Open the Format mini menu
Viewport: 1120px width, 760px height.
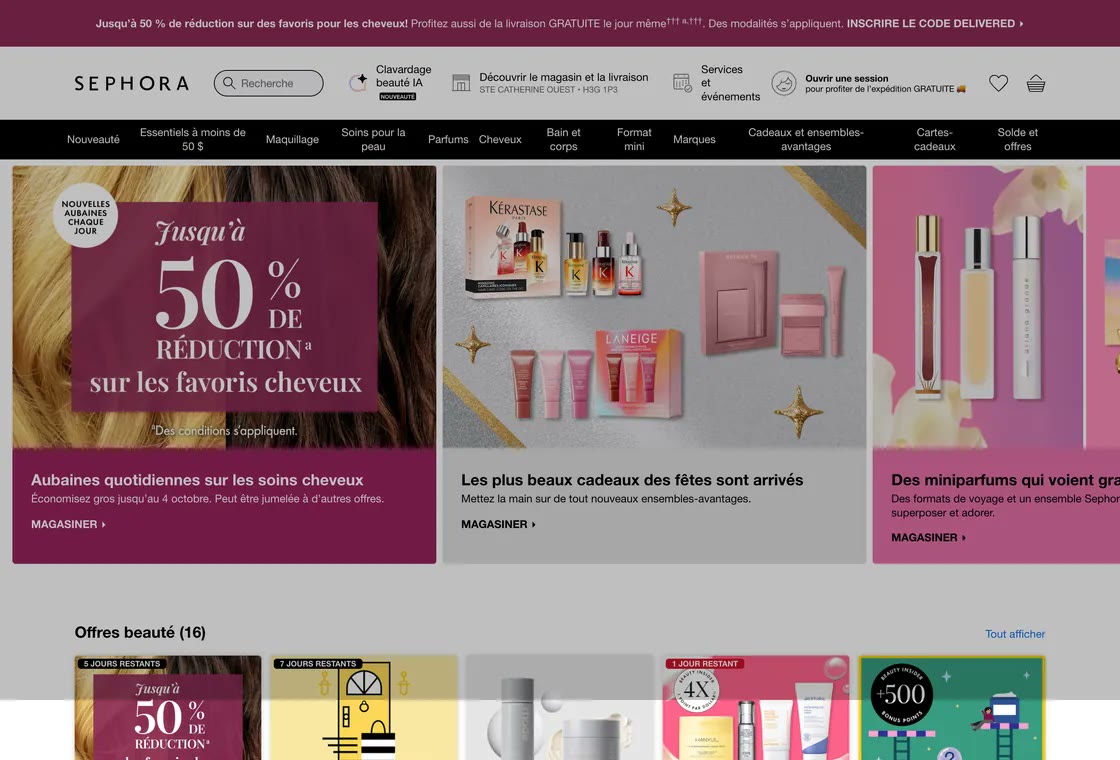(634, 139)
